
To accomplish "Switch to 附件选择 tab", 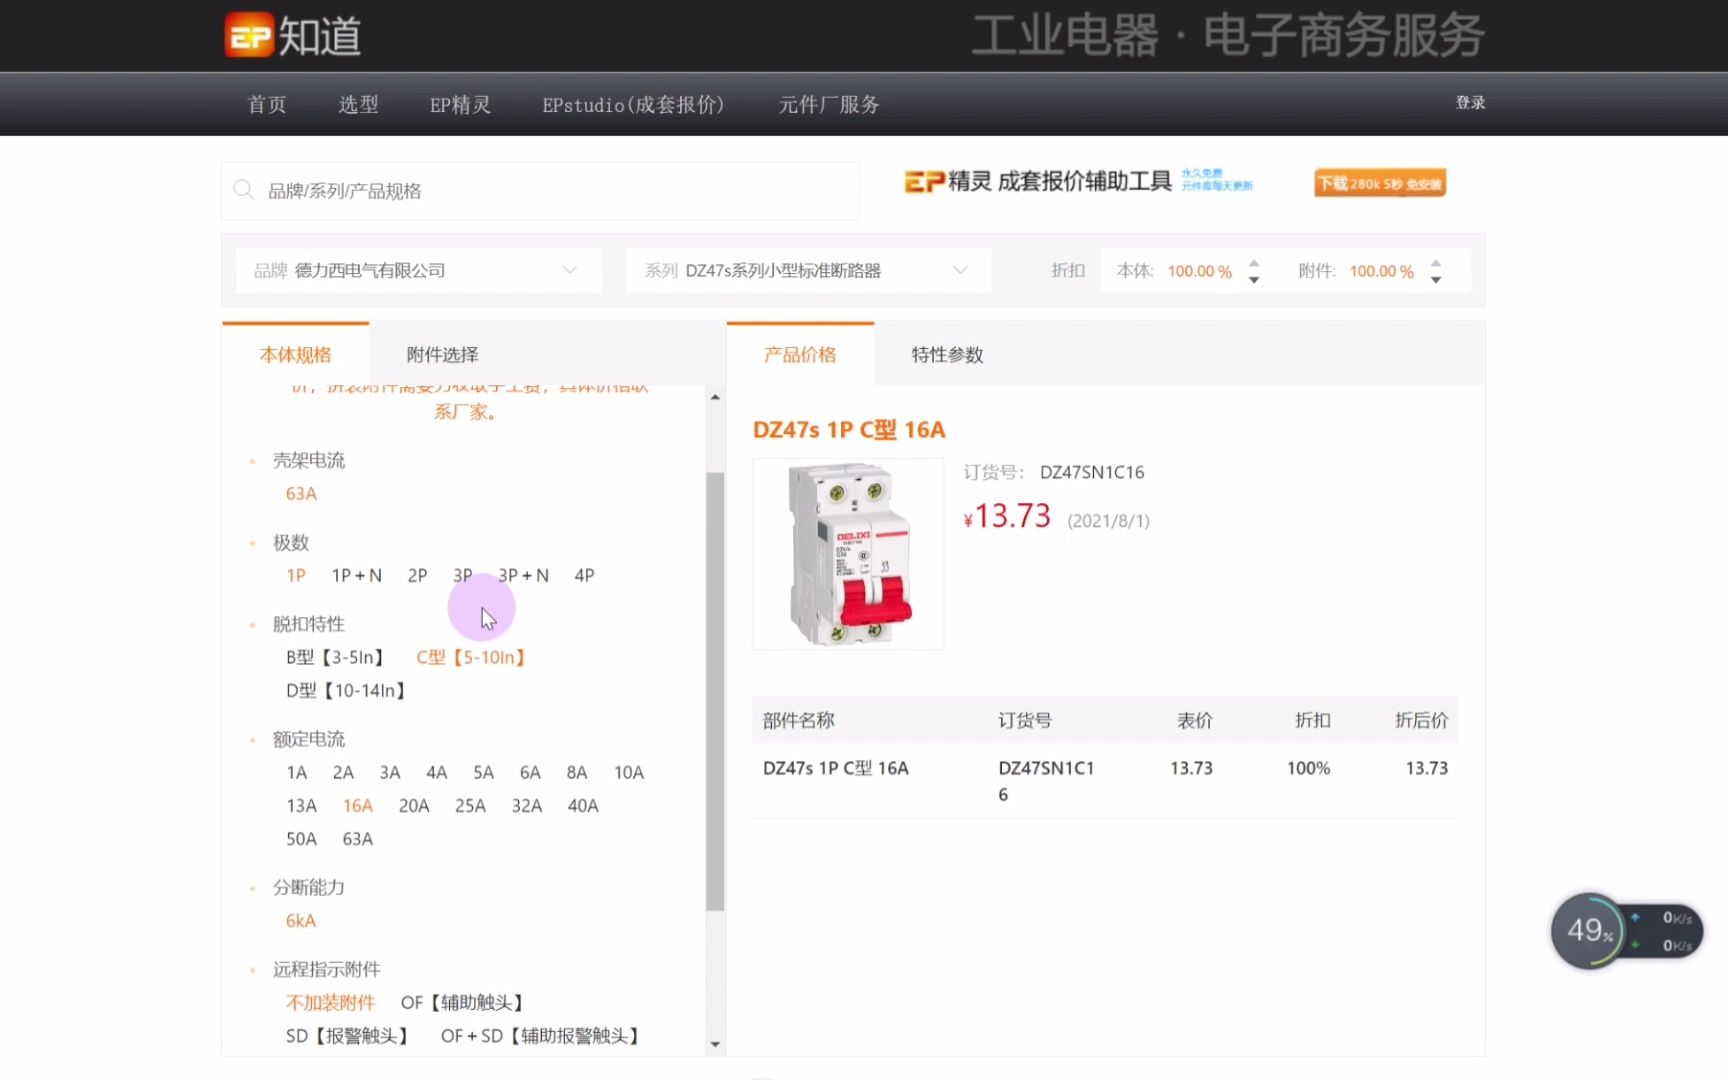I will pos(442,354).
